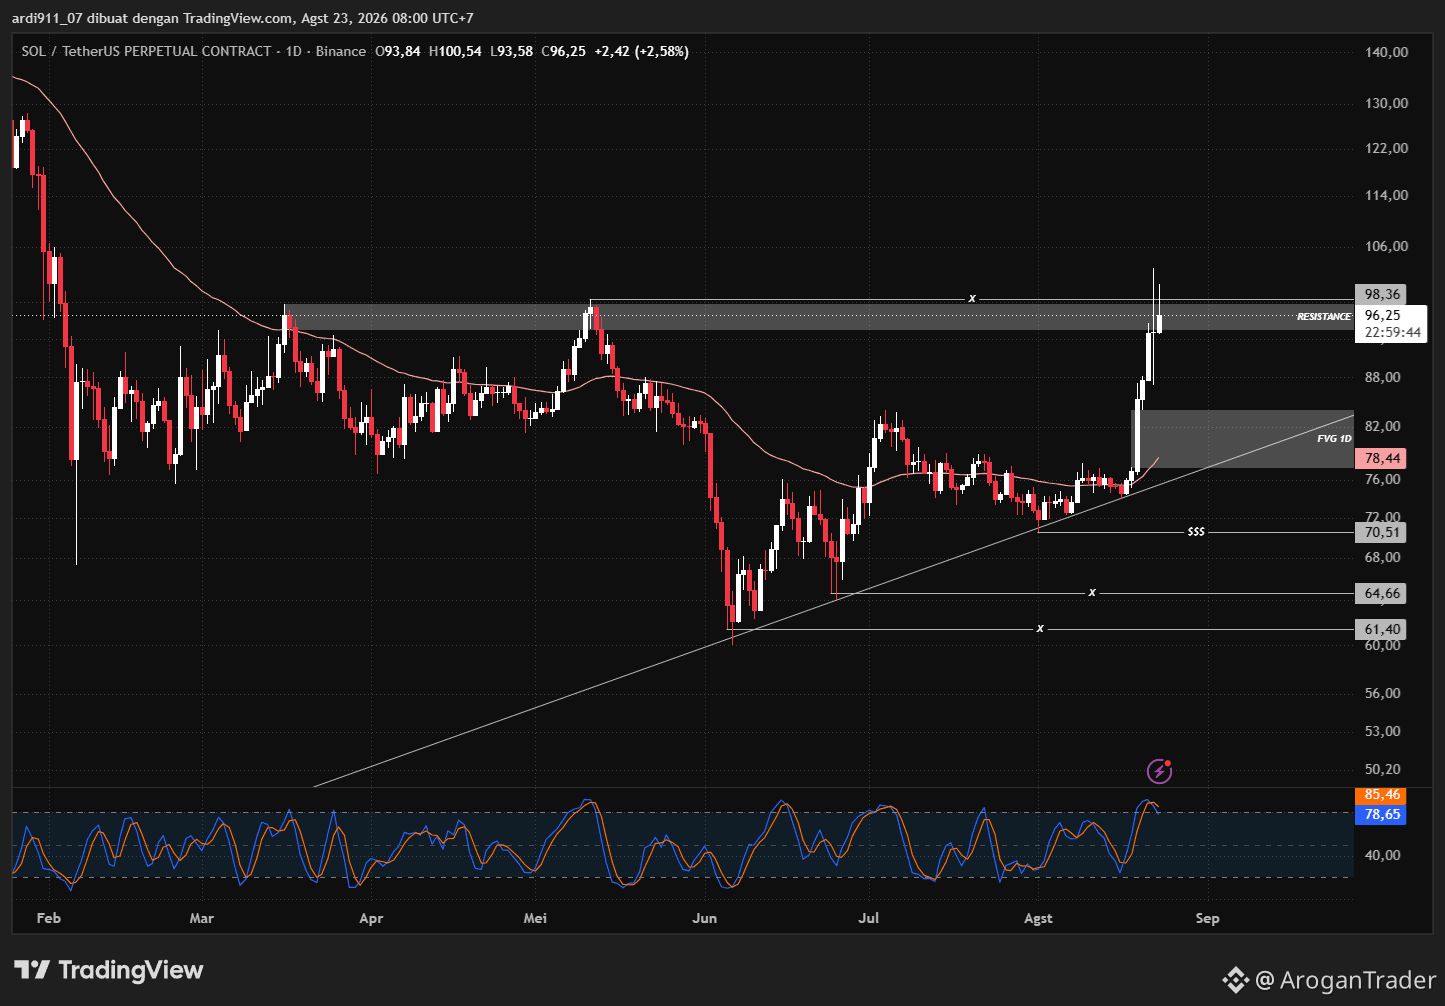Screen dimensions: 1445x1006
Task: Click the Apr label on the time axis
Action: pos(371,918)
